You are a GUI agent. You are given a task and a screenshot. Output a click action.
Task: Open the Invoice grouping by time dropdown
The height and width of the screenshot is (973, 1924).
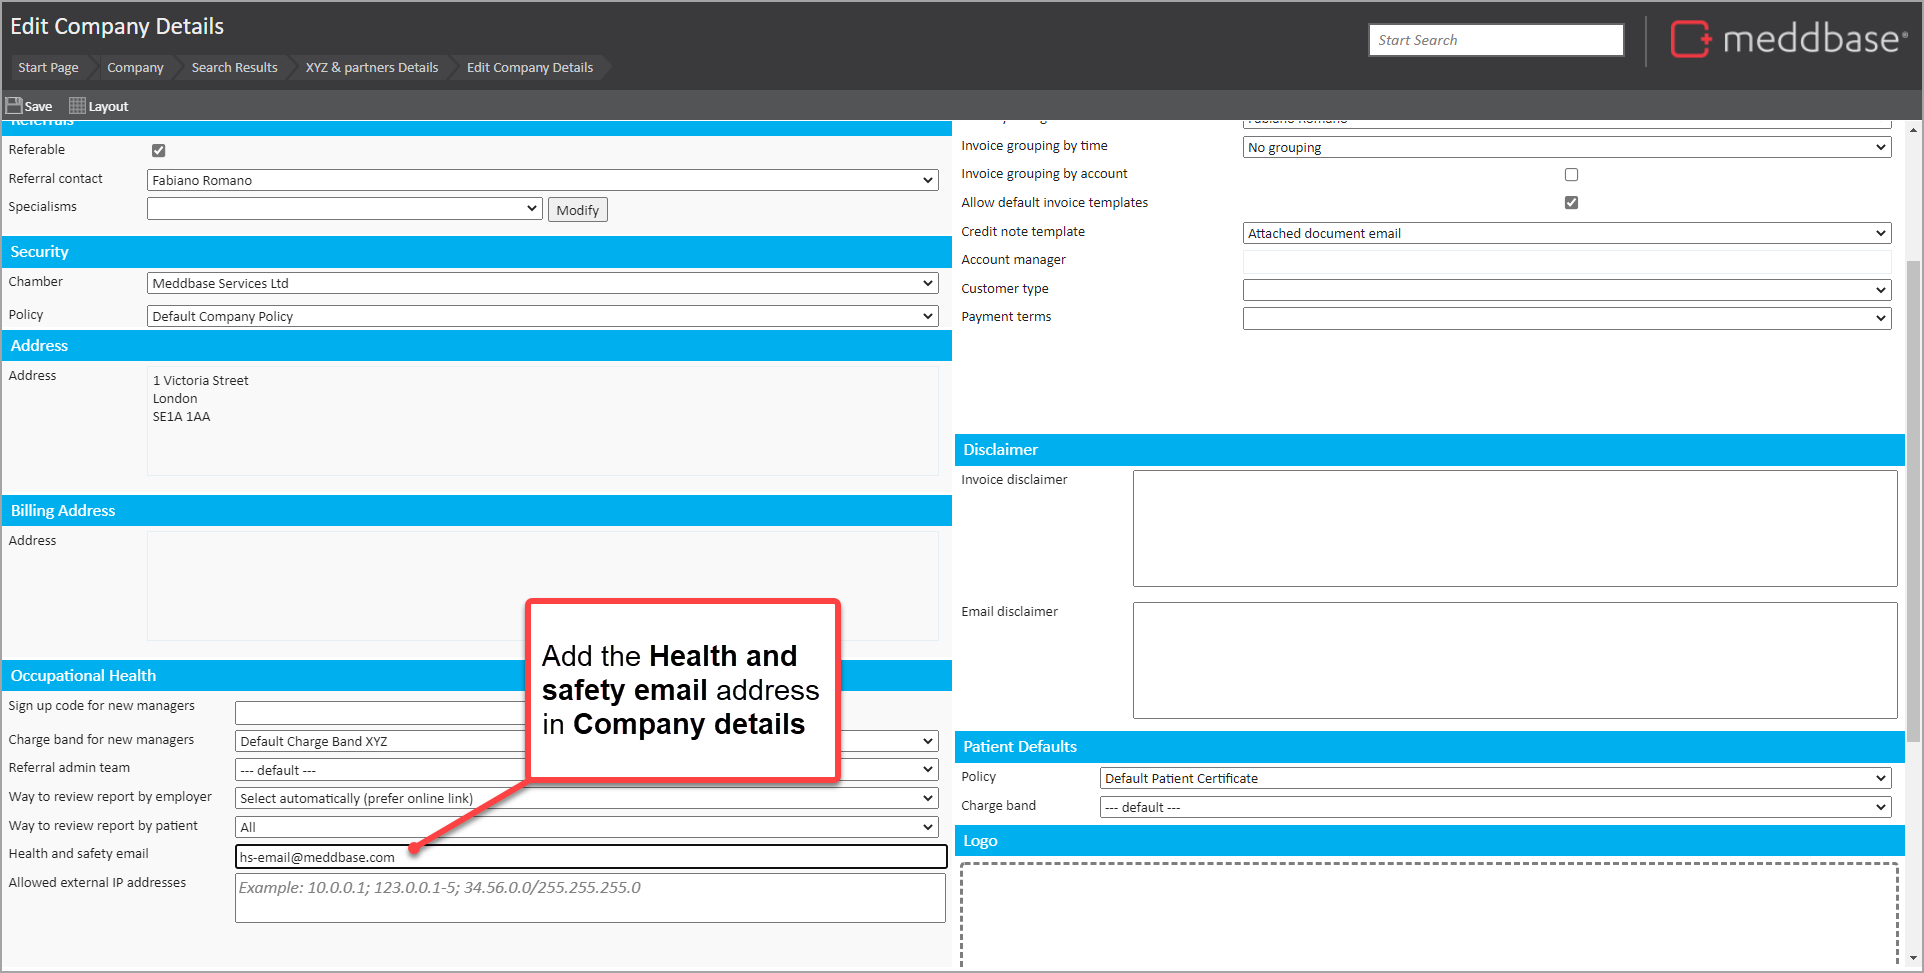click(x=1566, y=148)
